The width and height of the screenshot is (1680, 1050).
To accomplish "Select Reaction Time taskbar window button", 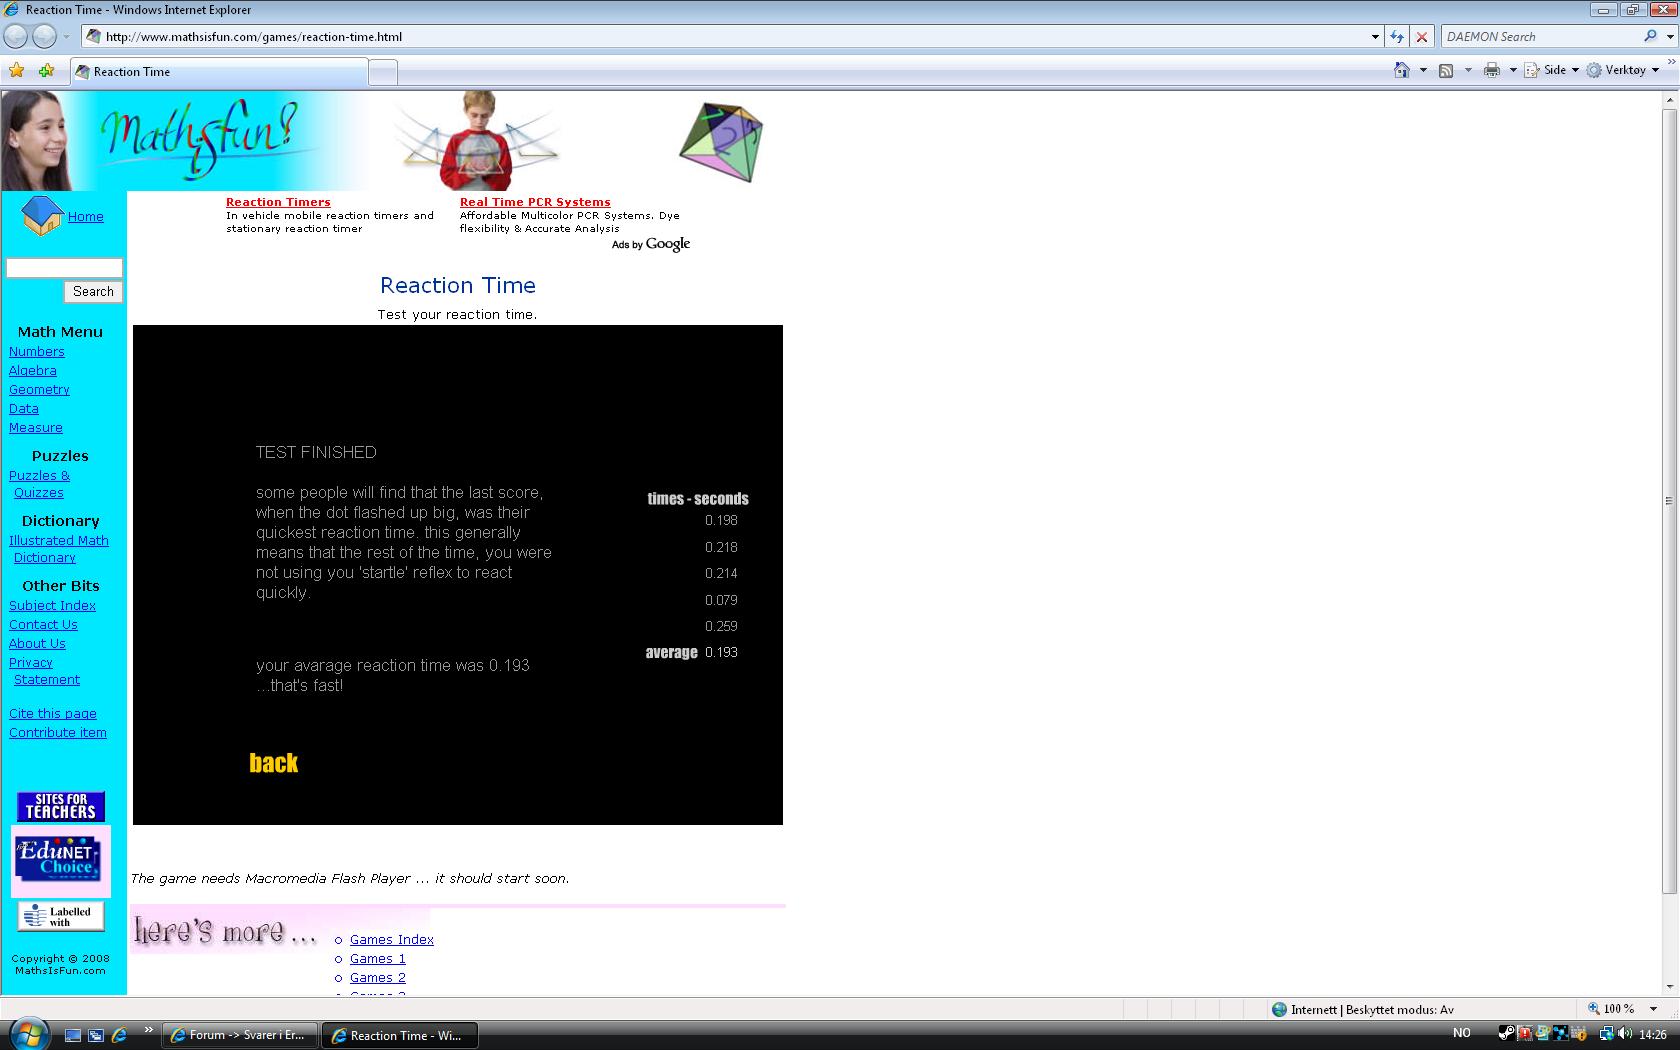I will click(400, 1035).
